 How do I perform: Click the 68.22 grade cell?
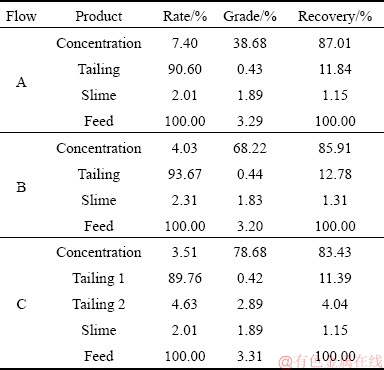coord(250,148)
